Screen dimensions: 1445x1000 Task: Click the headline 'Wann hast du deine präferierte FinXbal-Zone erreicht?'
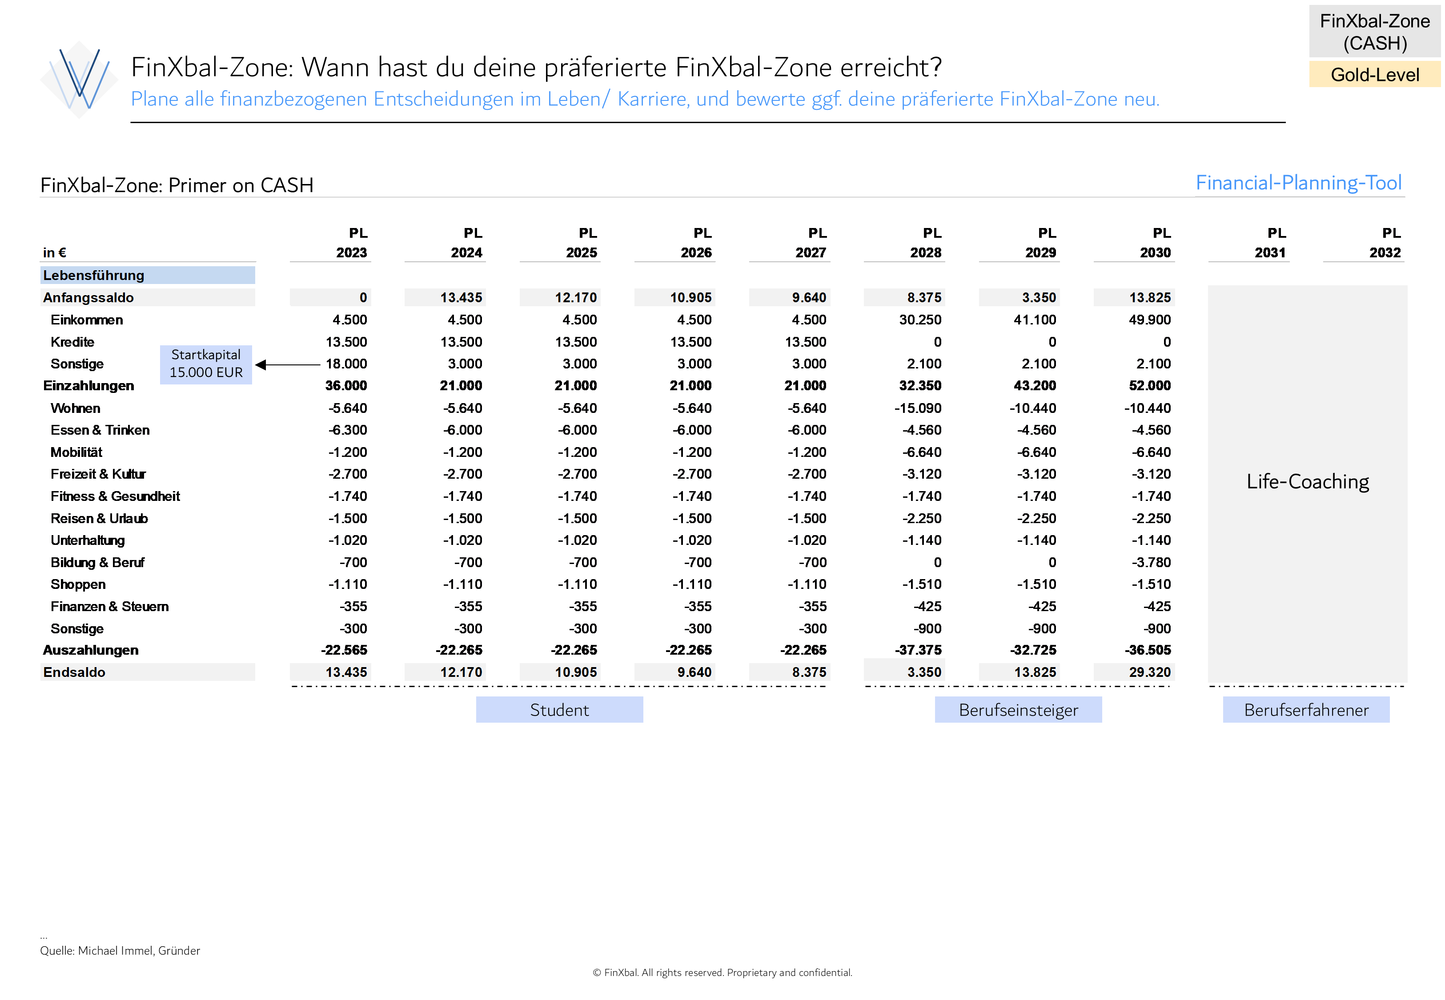(622, 67)
